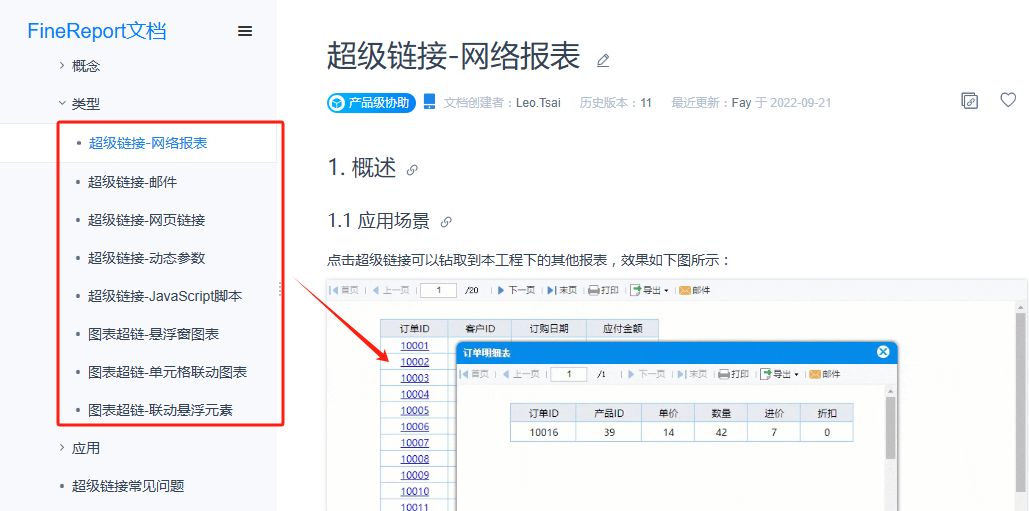The width and height of the screenshot is (1029, 511).
Task: Open 导出 dropdown in main report toolbar
Action: 650,290
